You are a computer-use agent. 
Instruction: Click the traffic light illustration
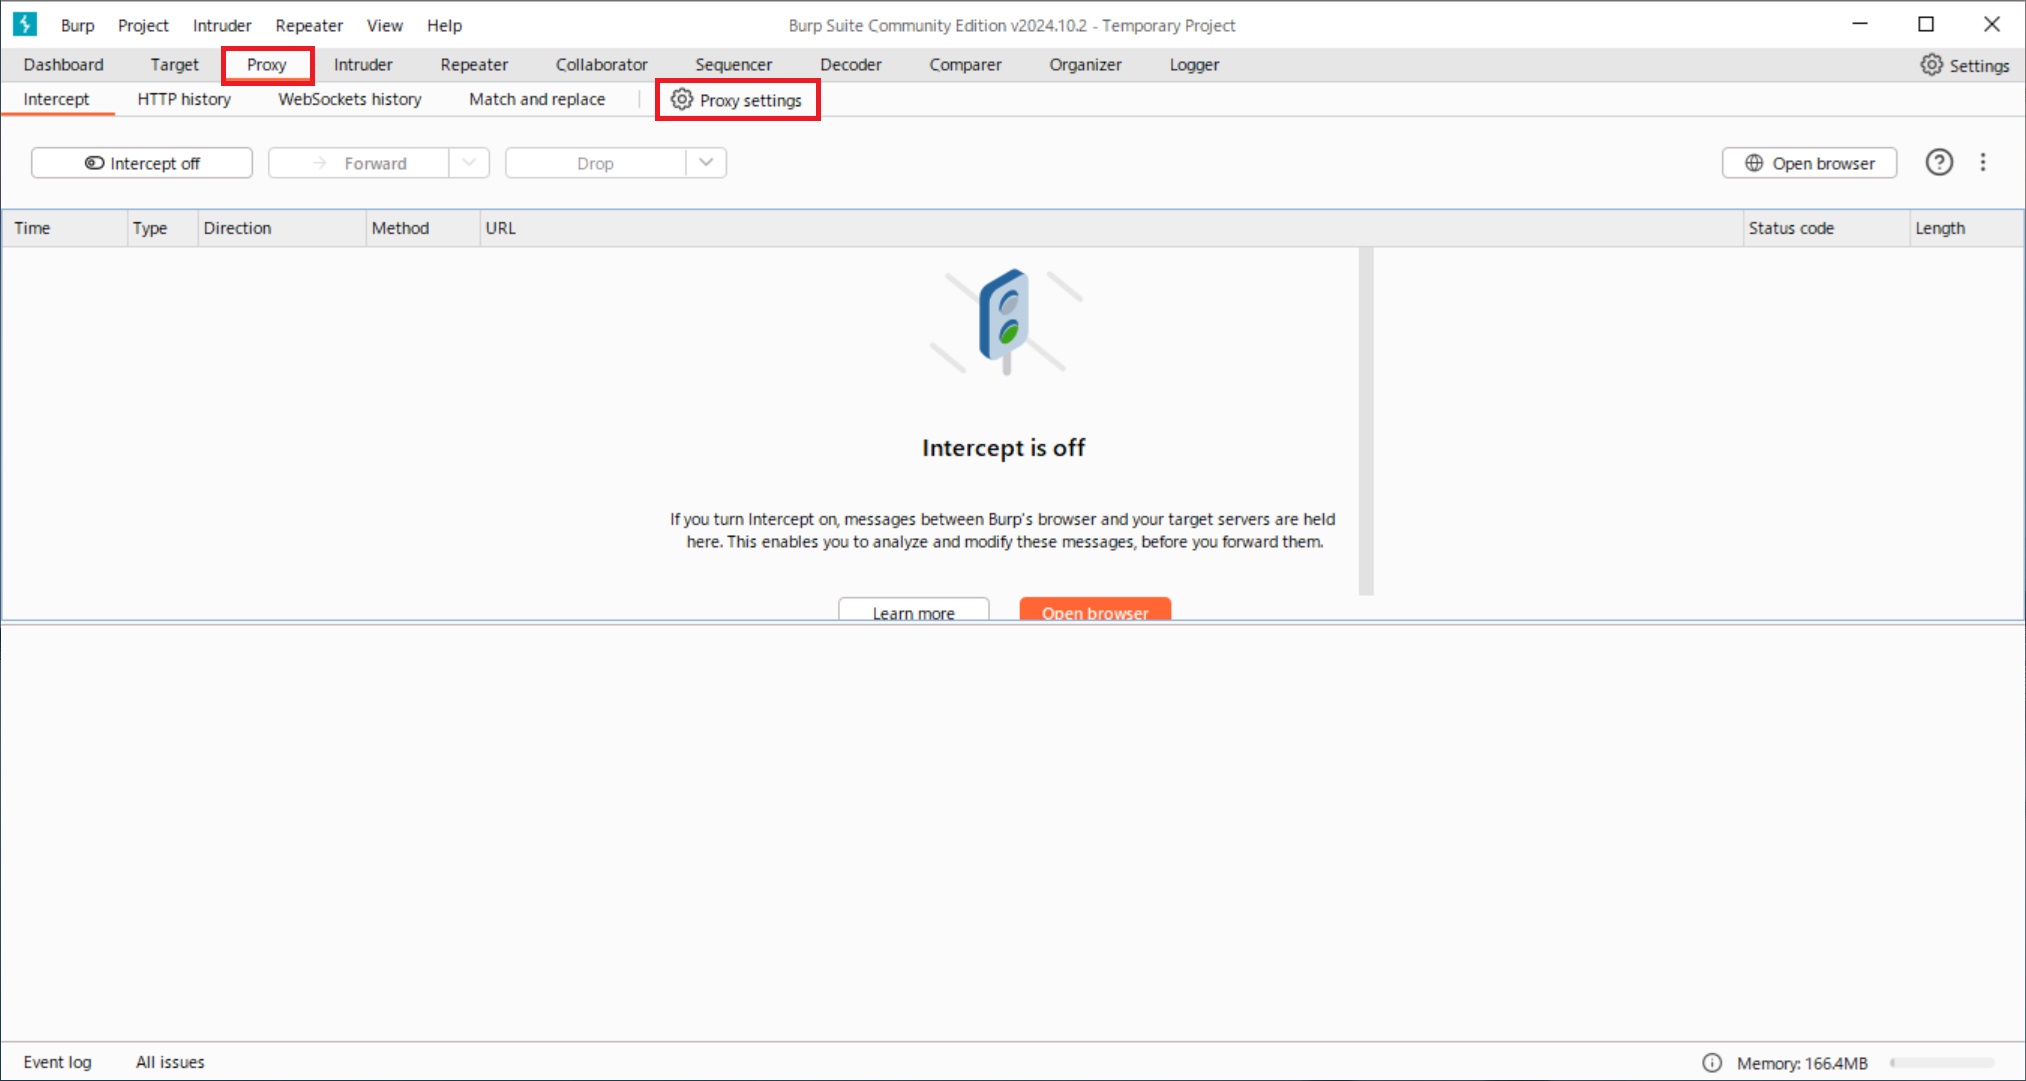click(1005, 321)
